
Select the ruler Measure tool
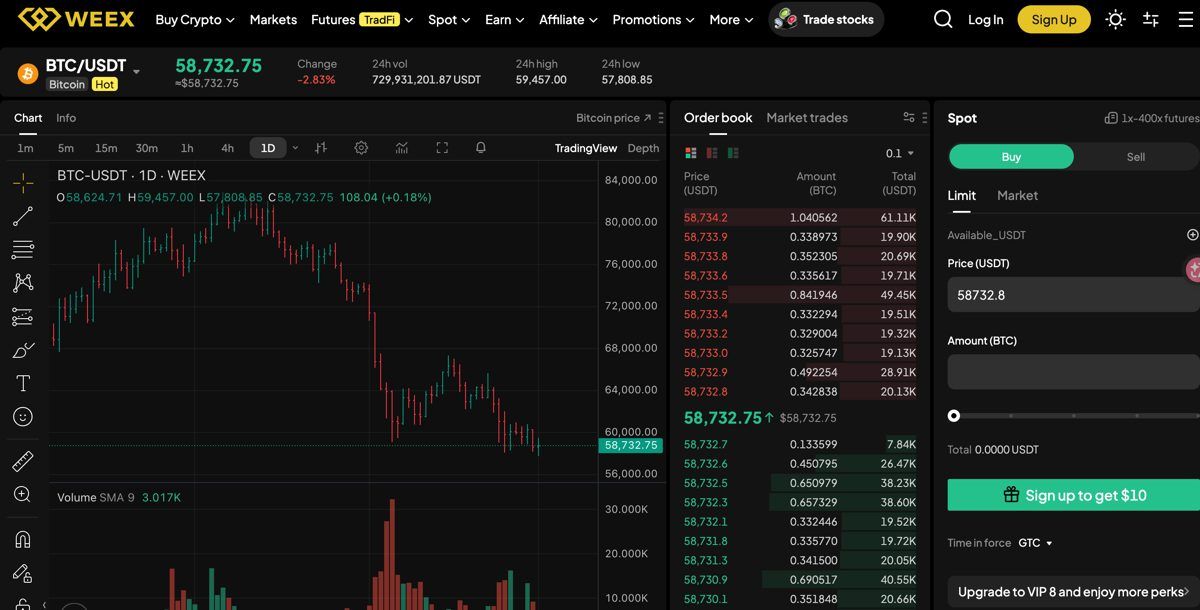[23, 461]
